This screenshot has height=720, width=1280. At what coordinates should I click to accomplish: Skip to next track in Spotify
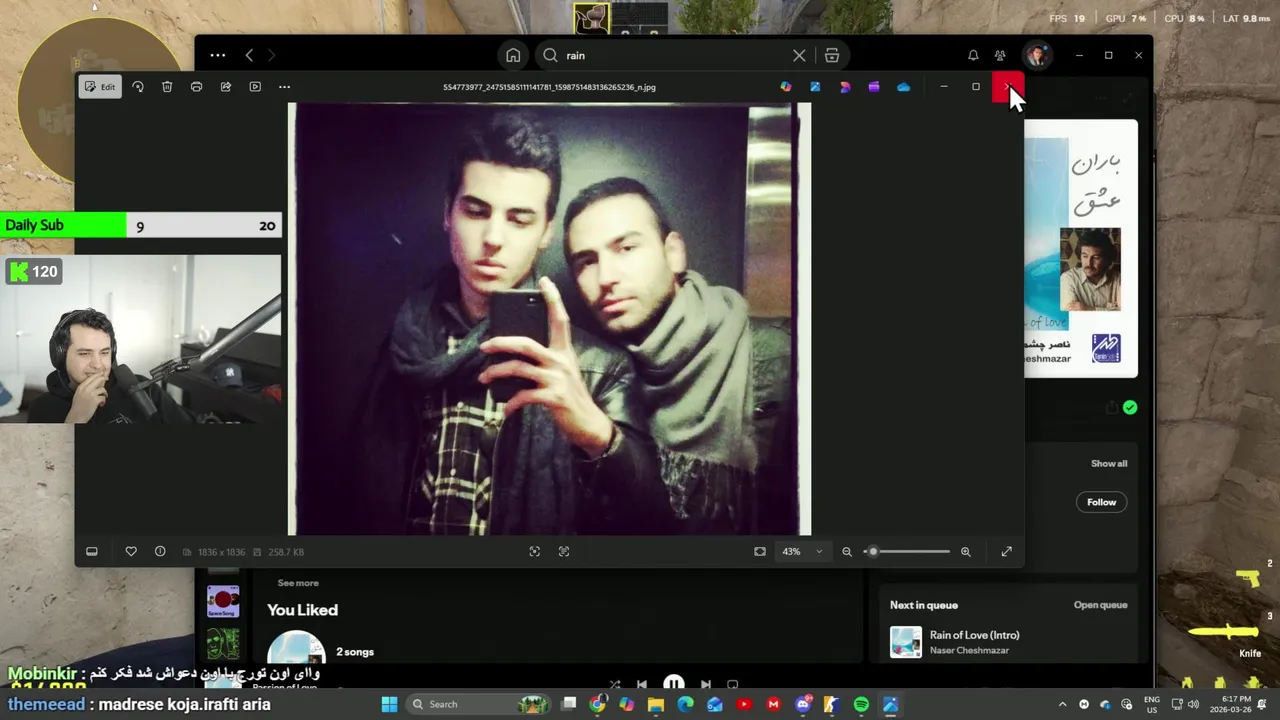coord(706,685)
